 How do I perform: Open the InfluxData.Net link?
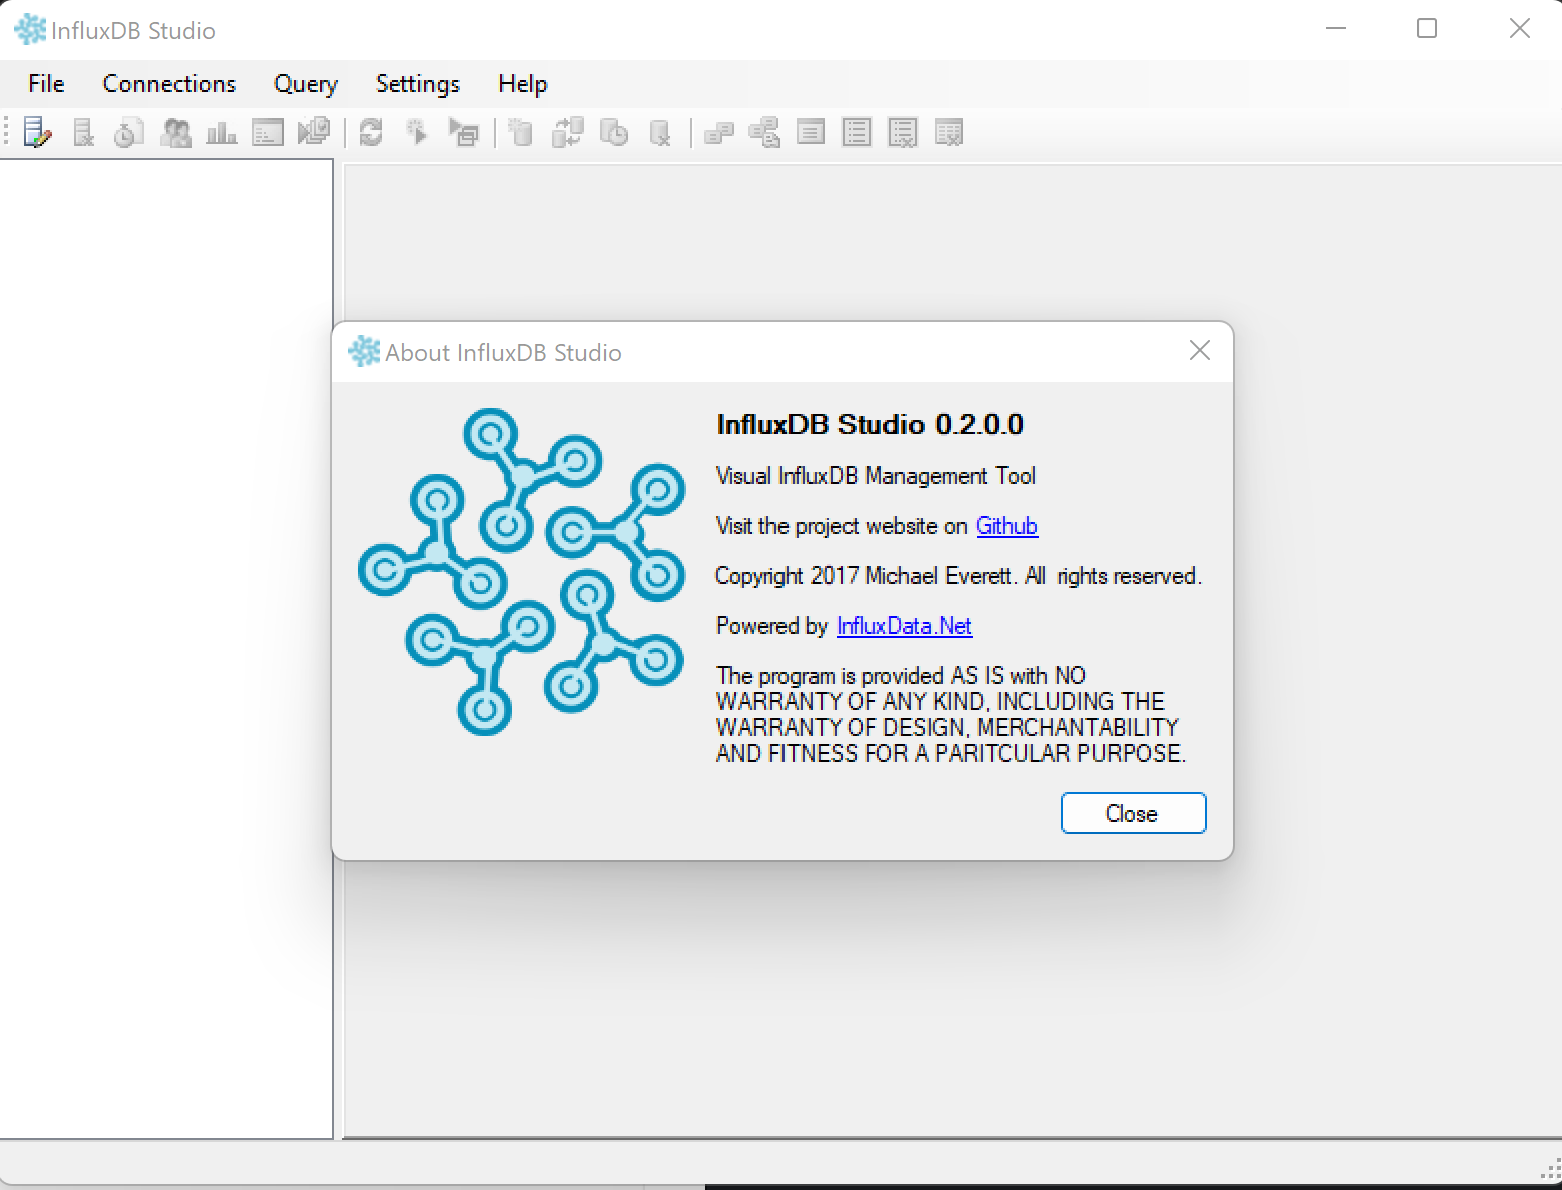pos(904,626)
